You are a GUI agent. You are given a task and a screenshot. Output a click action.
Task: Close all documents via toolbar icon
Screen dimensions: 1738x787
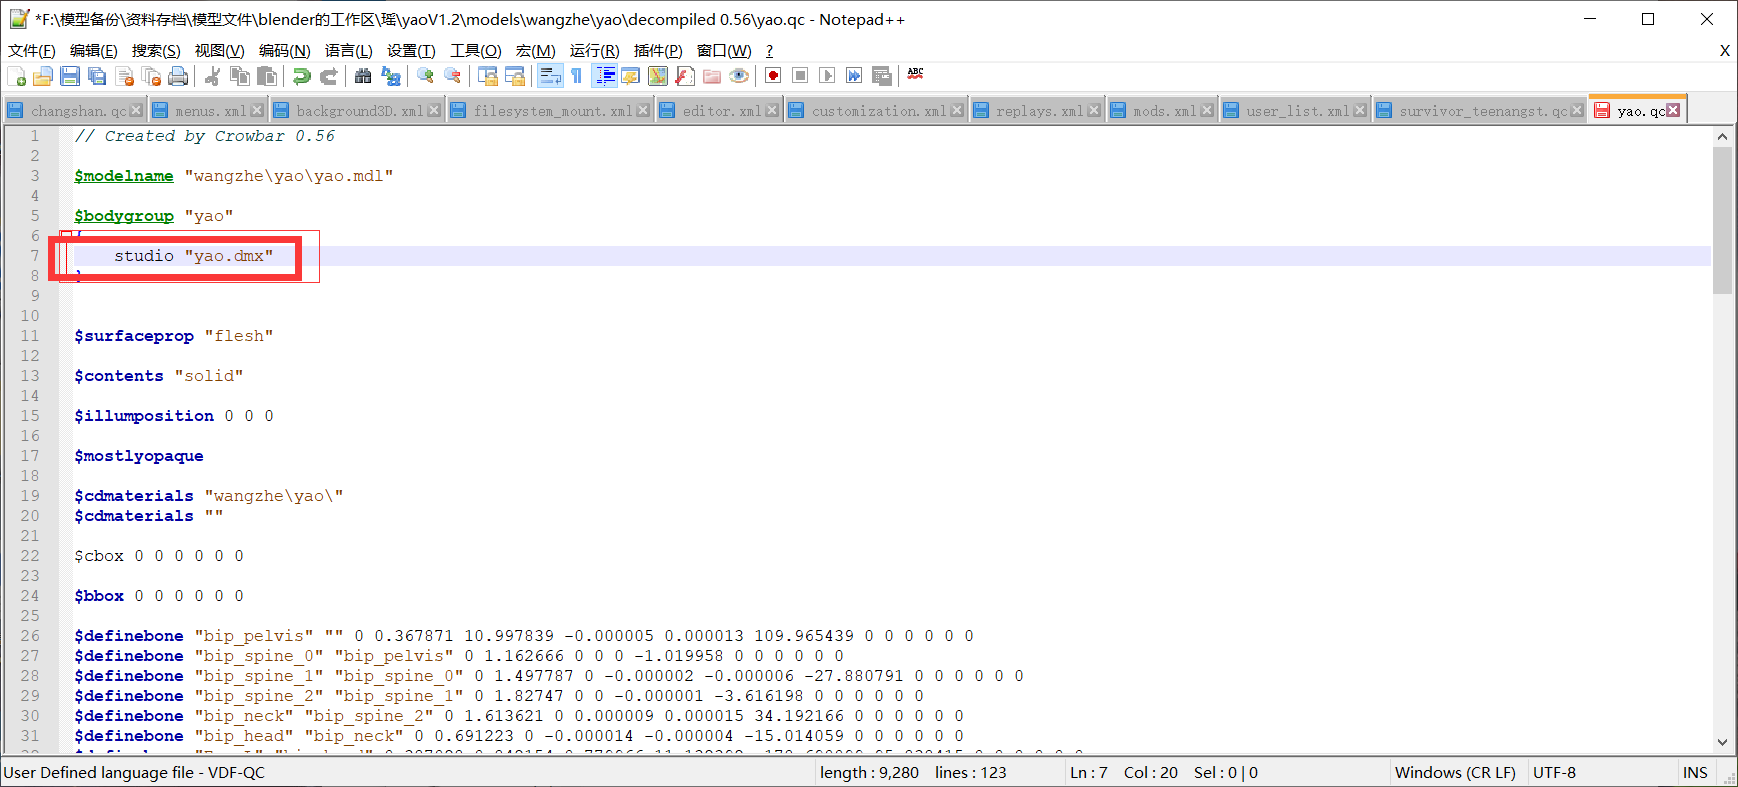click(x=151, y=76)
